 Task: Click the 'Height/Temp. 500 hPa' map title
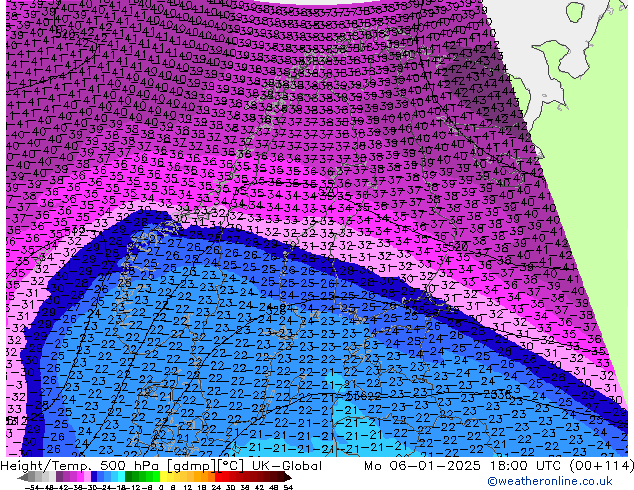[82, 466]
